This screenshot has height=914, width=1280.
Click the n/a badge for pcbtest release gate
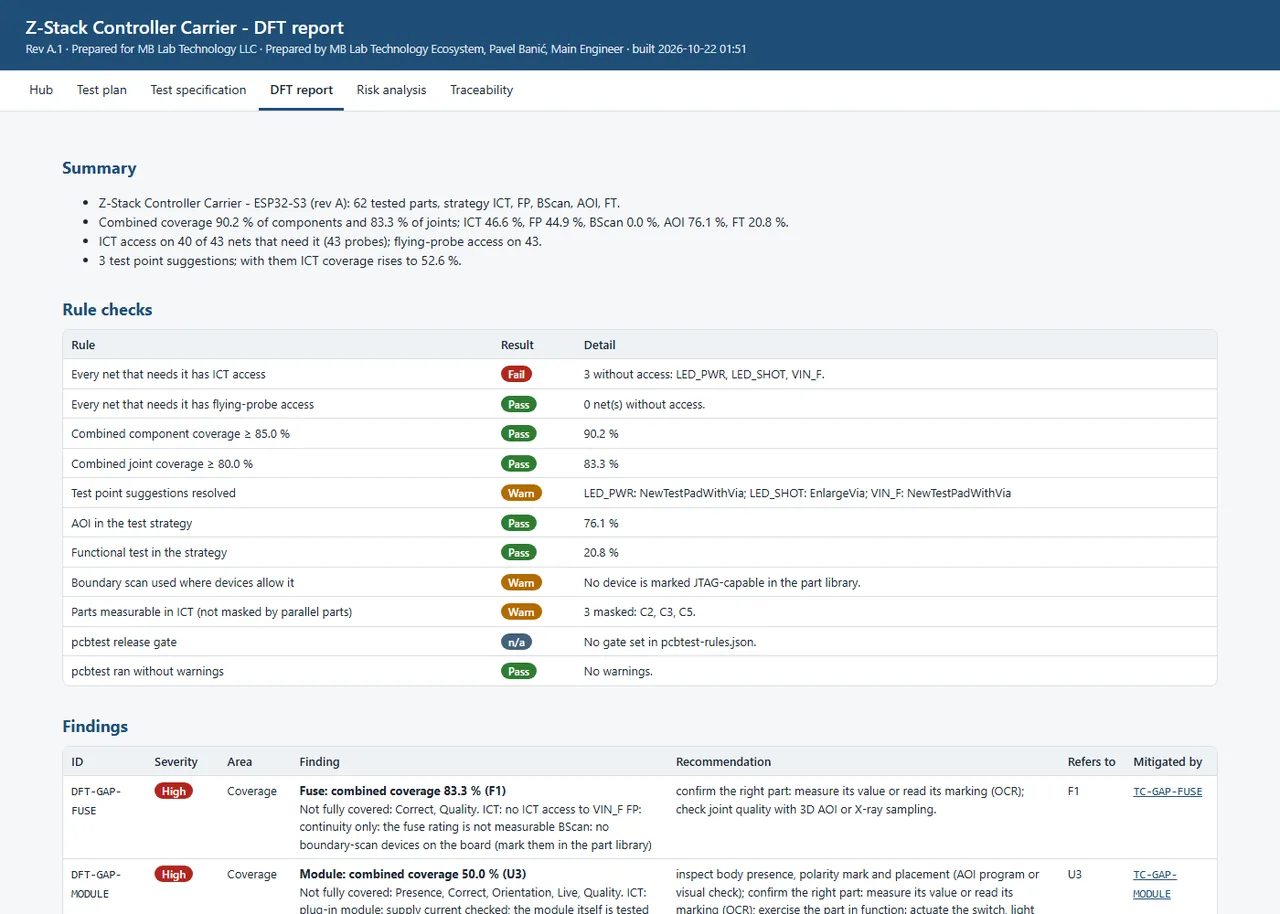click(517, 642)
